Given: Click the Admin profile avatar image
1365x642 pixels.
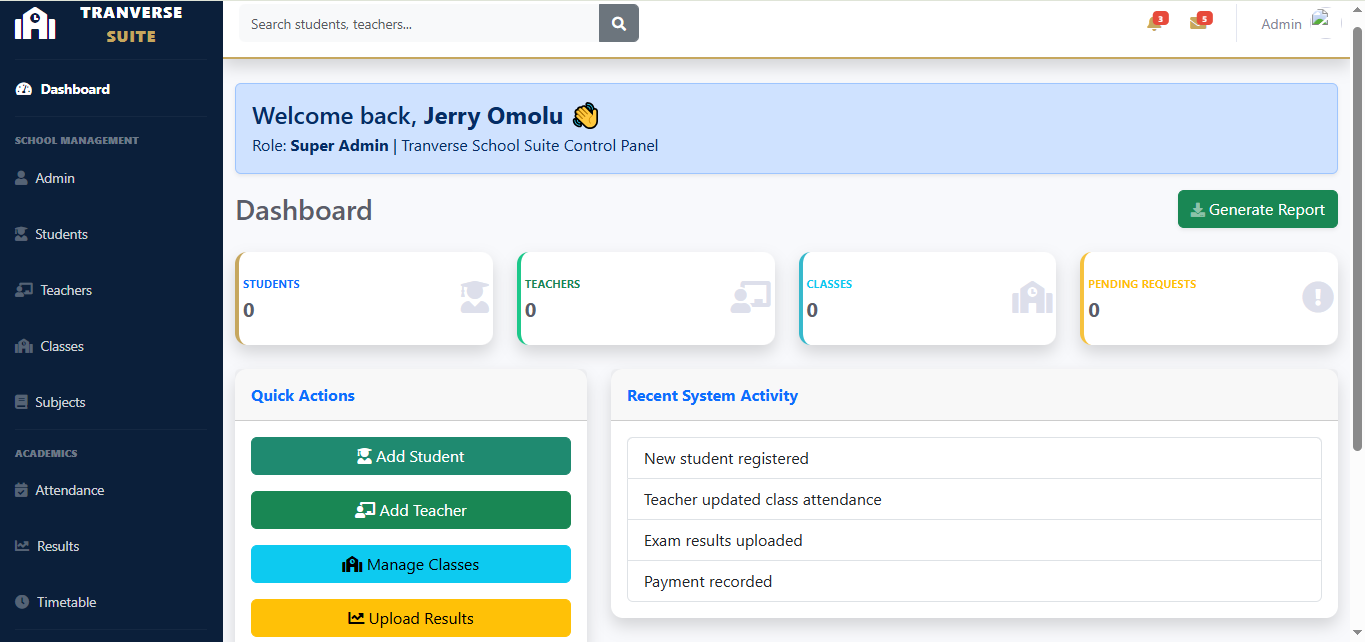Looking at the screenshot, I should tap(1324, 23).
